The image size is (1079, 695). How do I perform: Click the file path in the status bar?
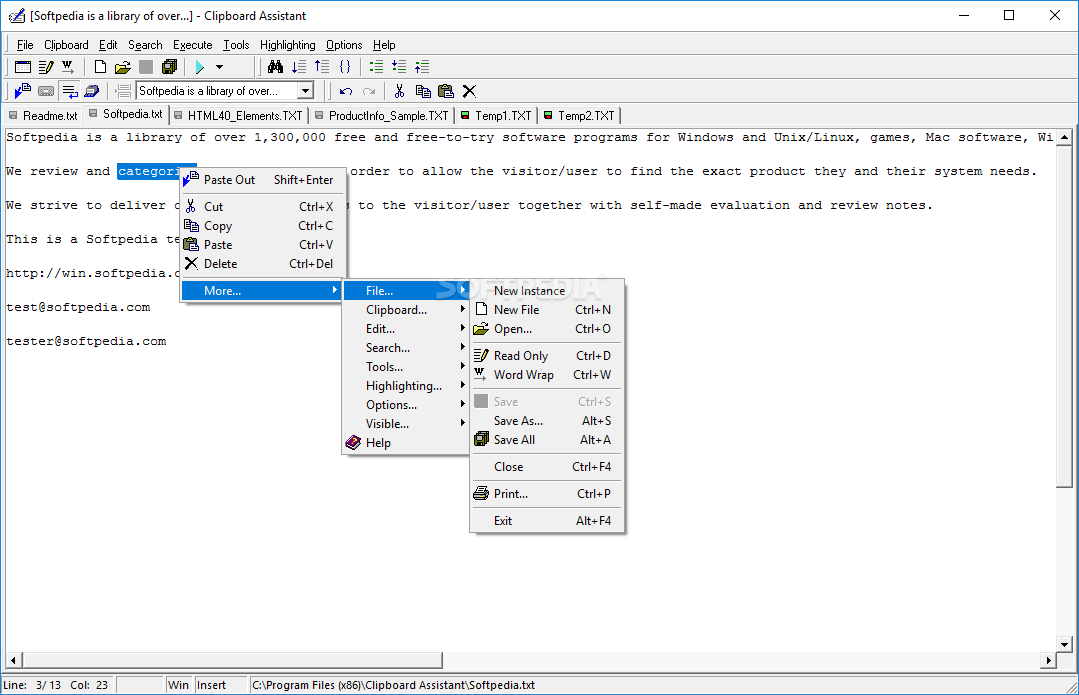point(393,685)
